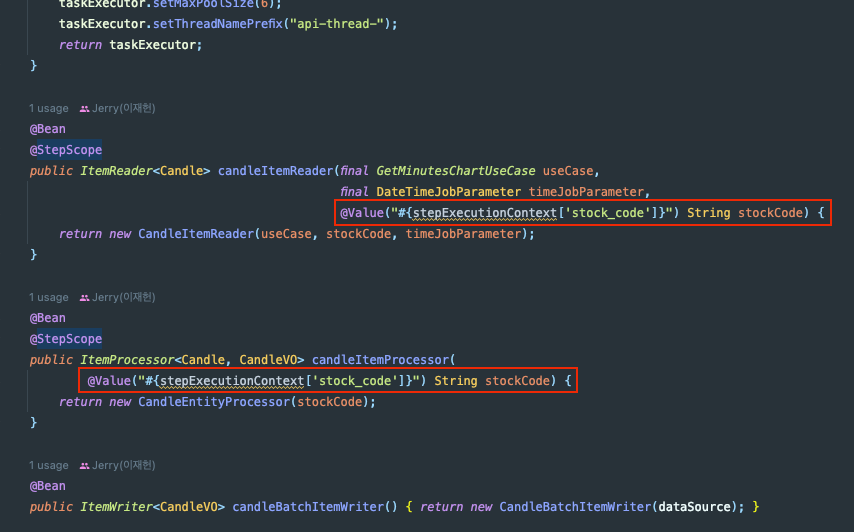Click "return taskExecutor;" line
This screenshot has height=532, width=854.
pyautogui.click(x=131, y=45)
